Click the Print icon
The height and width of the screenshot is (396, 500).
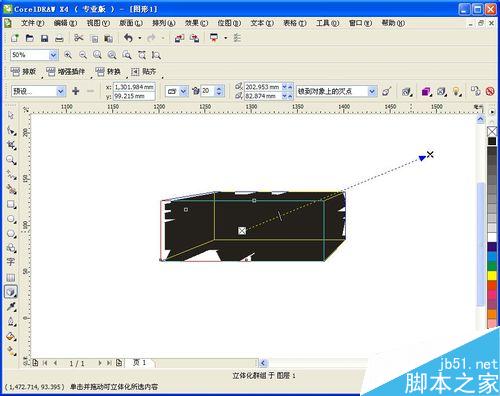click(x=59, y=39)
